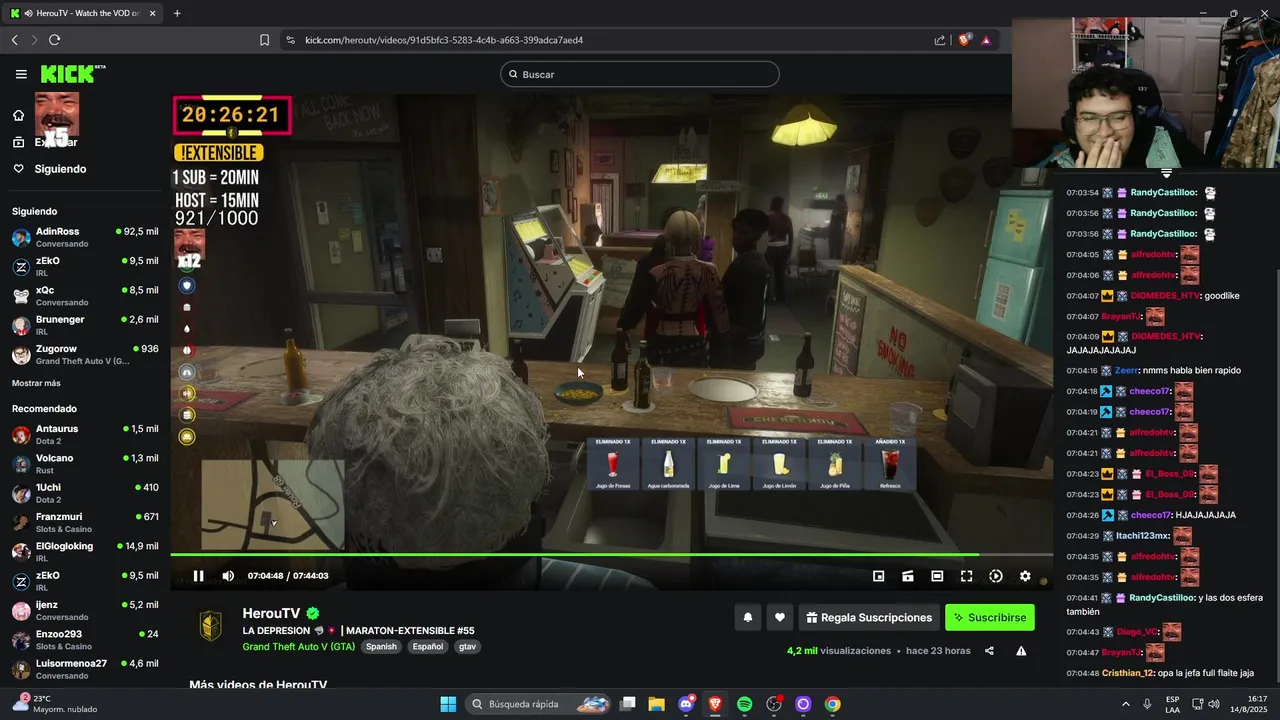Open the browser share icon
The width and height of the screenshot is (1280, 720).
click(x=940, y=40)
